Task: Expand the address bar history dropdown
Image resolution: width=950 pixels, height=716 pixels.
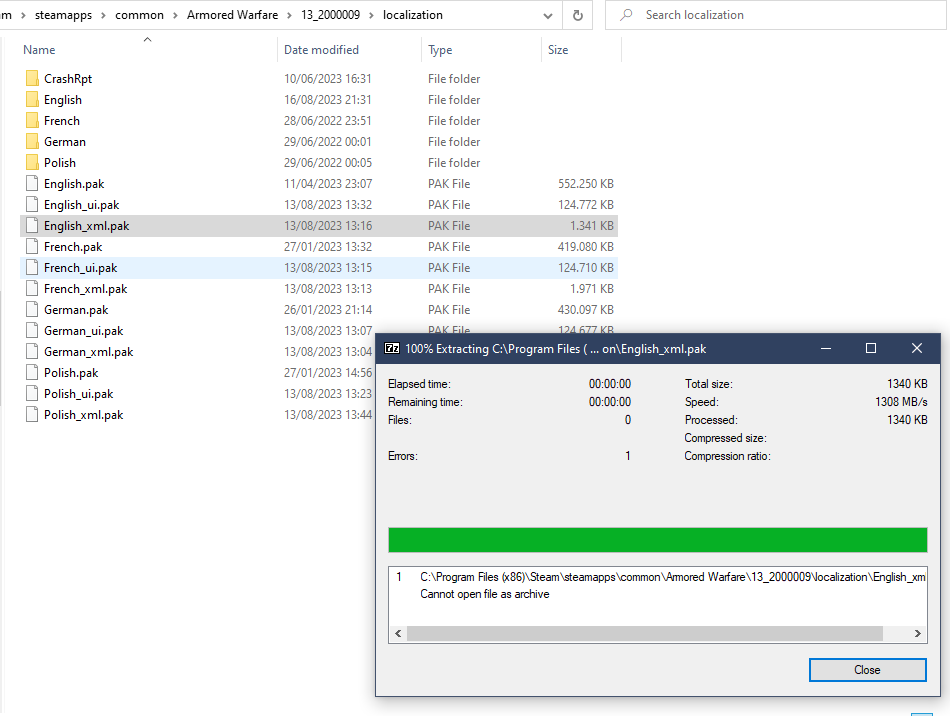Action: click(547, 16)
